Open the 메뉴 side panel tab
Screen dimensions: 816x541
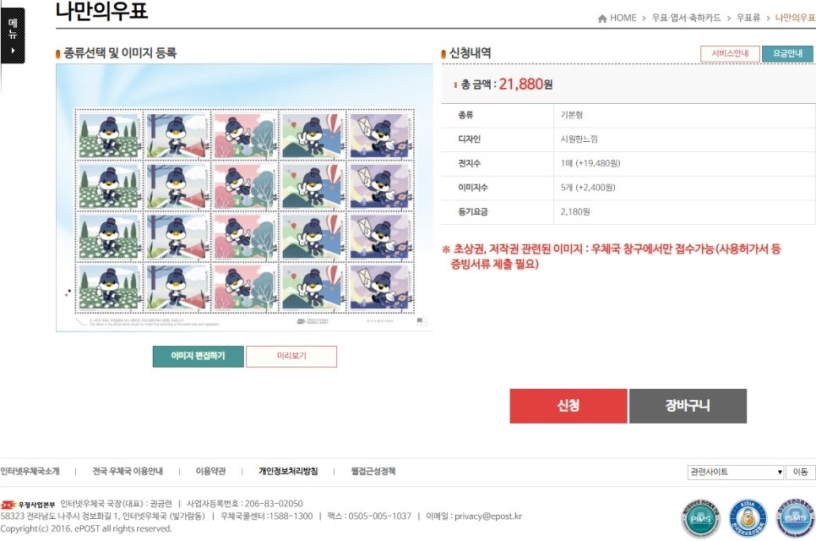pos(12,35)
